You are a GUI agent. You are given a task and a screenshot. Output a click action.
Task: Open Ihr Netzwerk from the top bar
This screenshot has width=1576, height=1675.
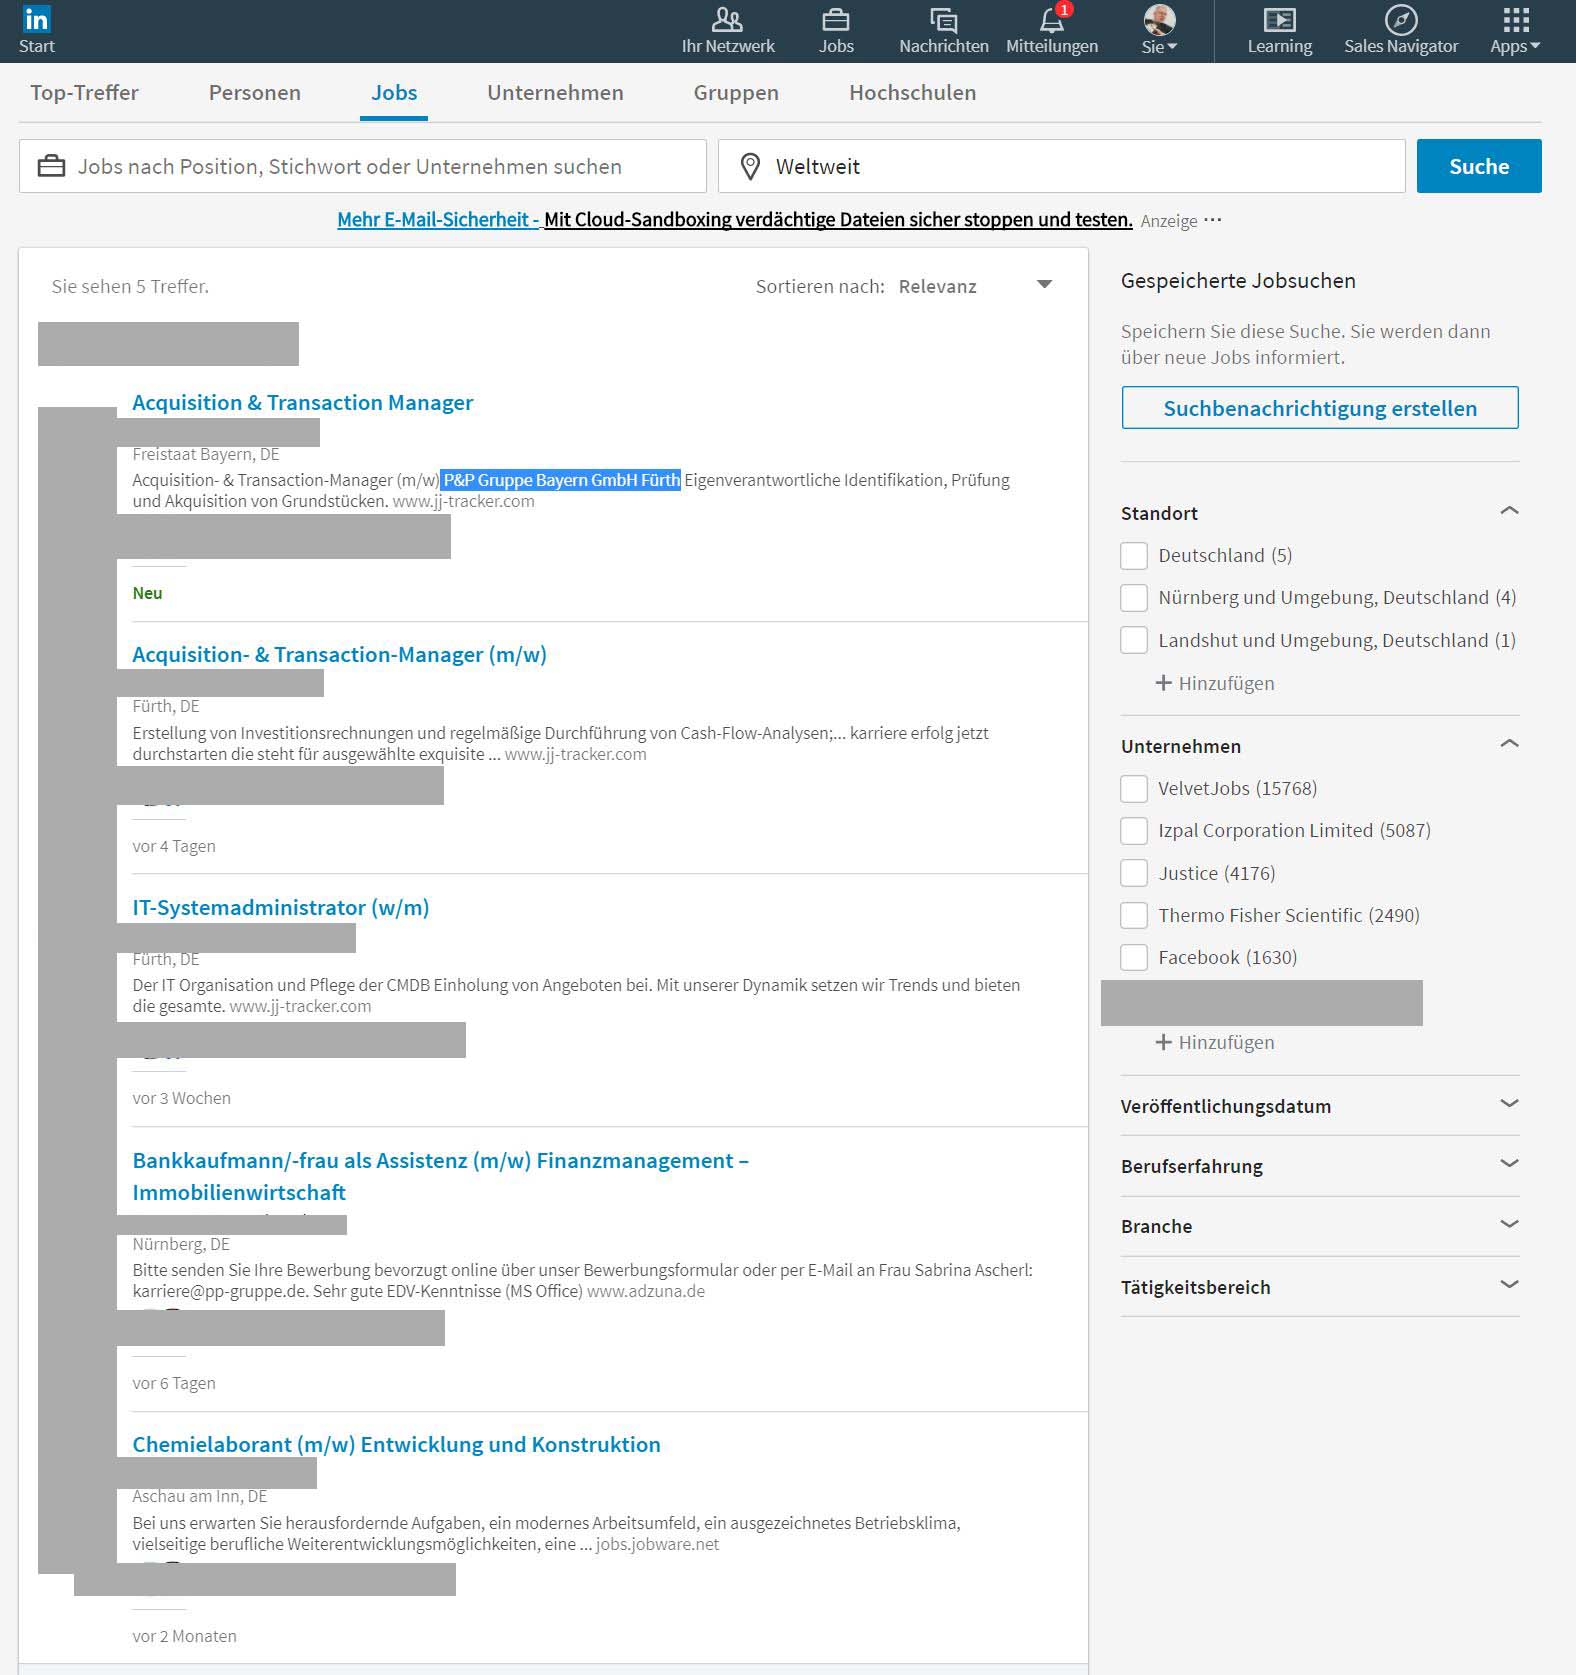pyautogui.click(x=727, y=30)
